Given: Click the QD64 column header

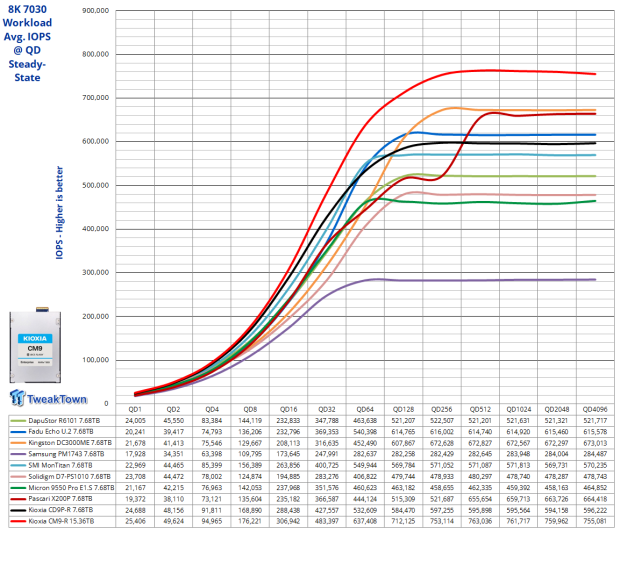Looking at the screenshot, I should point(365,409).
